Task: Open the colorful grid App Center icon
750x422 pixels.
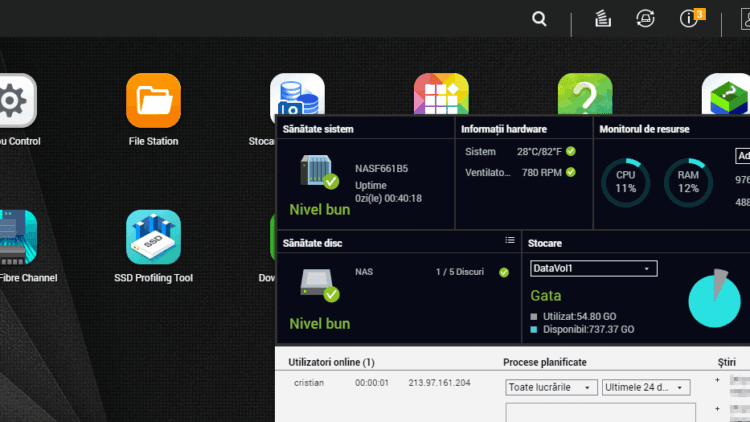Action: (x=441, y=98)
